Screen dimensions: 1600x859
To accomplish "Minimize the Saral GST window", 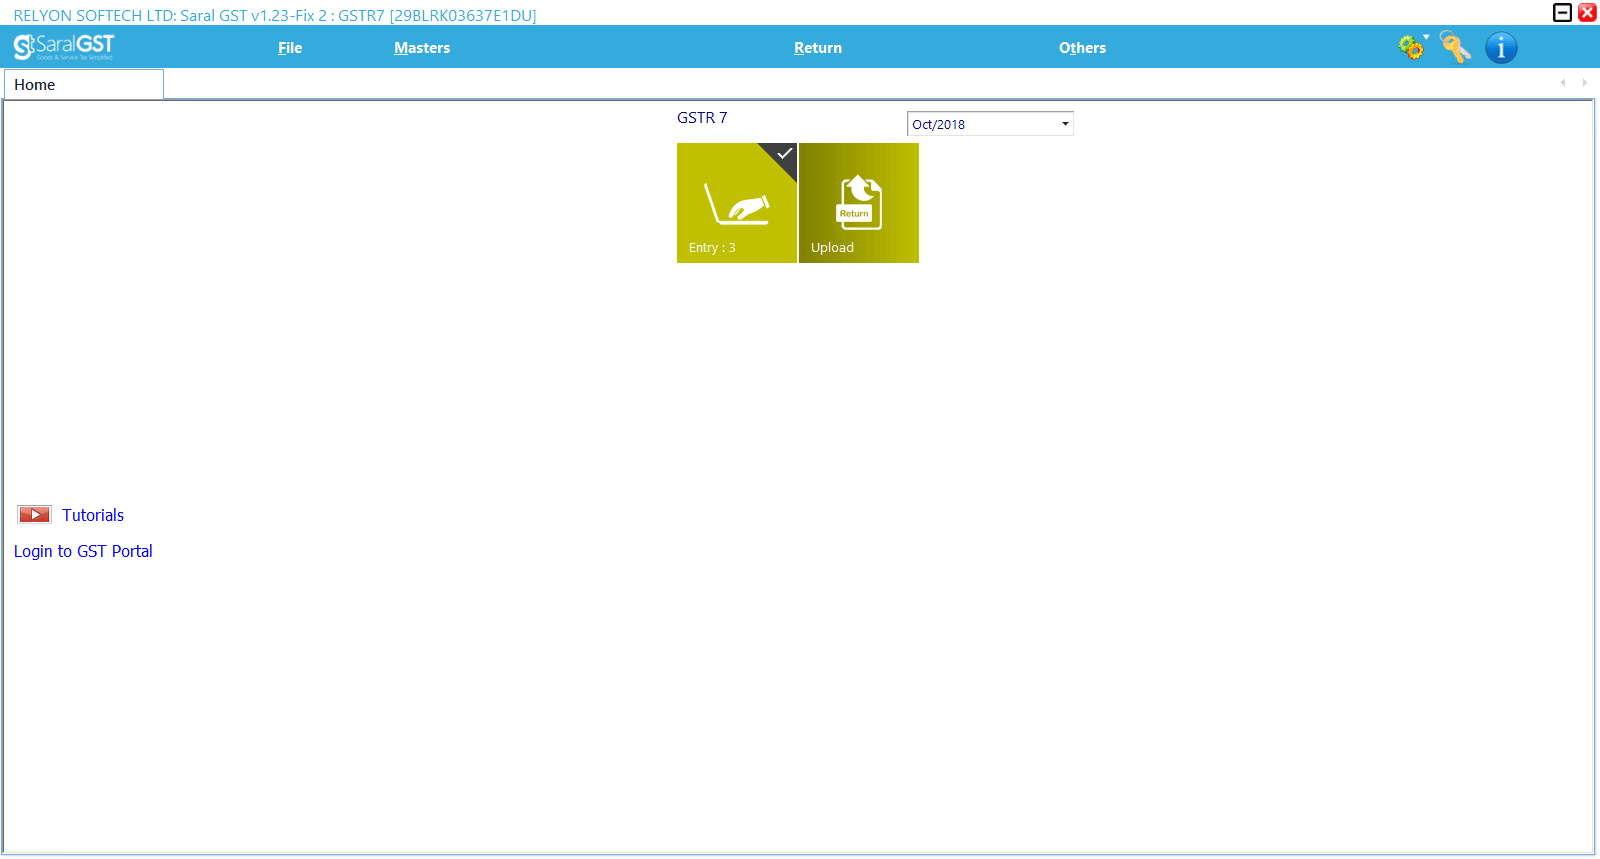I will pyautogui.click(x=1562, y=12).
